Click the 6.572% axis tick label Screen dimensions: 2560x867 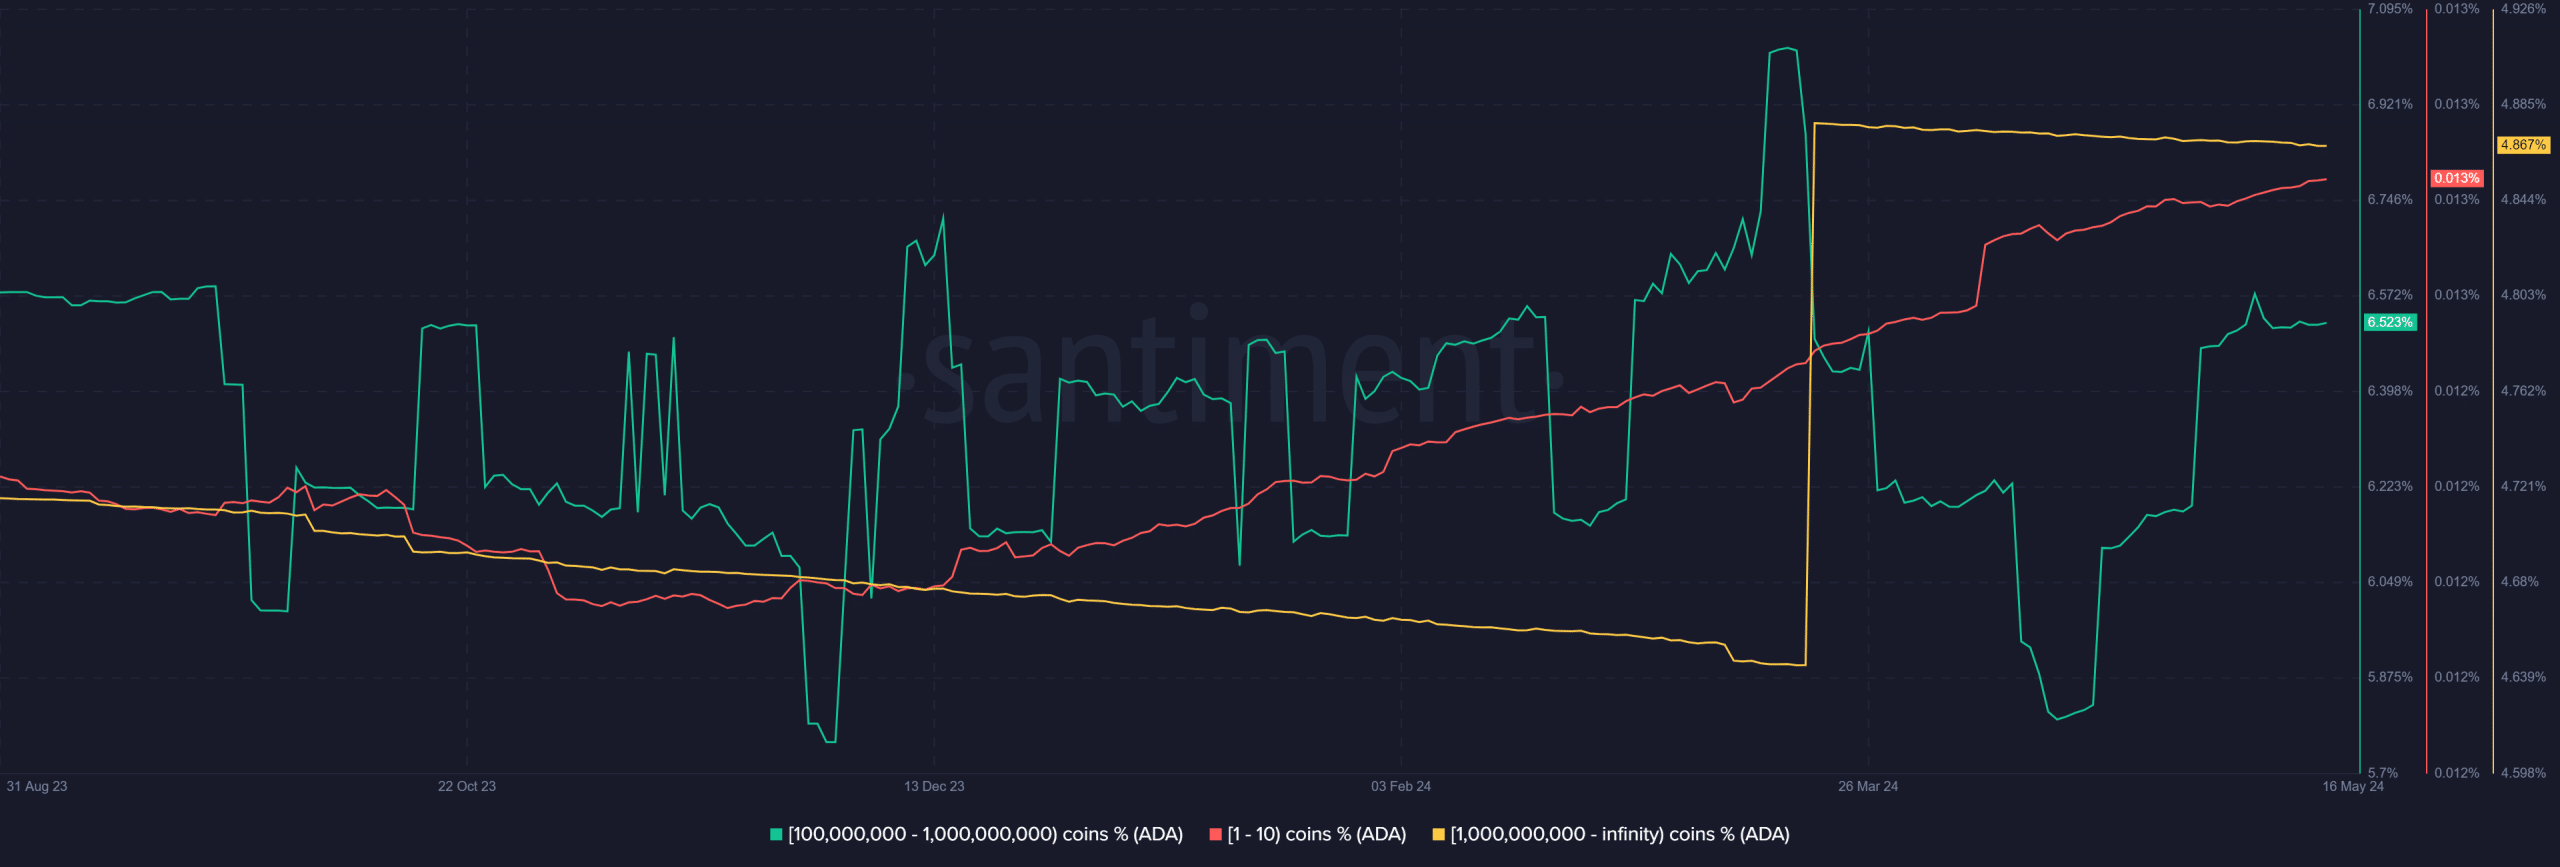pyautogui.click(x=2390, y=295)
